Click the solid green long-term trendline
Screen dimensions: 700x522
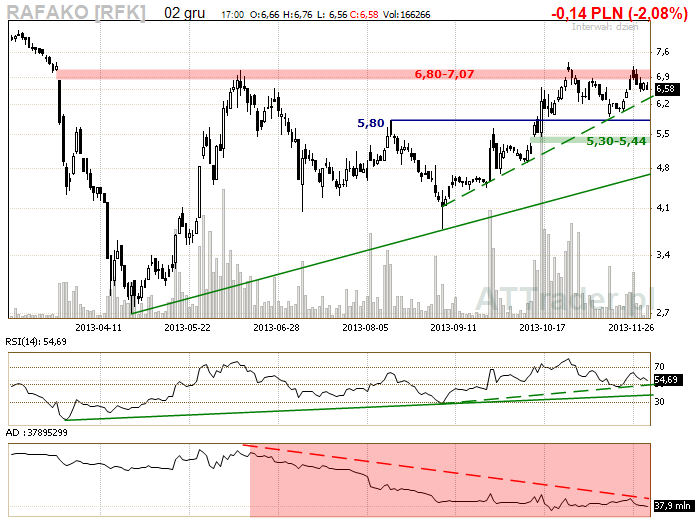pyautogui.click(x=391, y=244)
